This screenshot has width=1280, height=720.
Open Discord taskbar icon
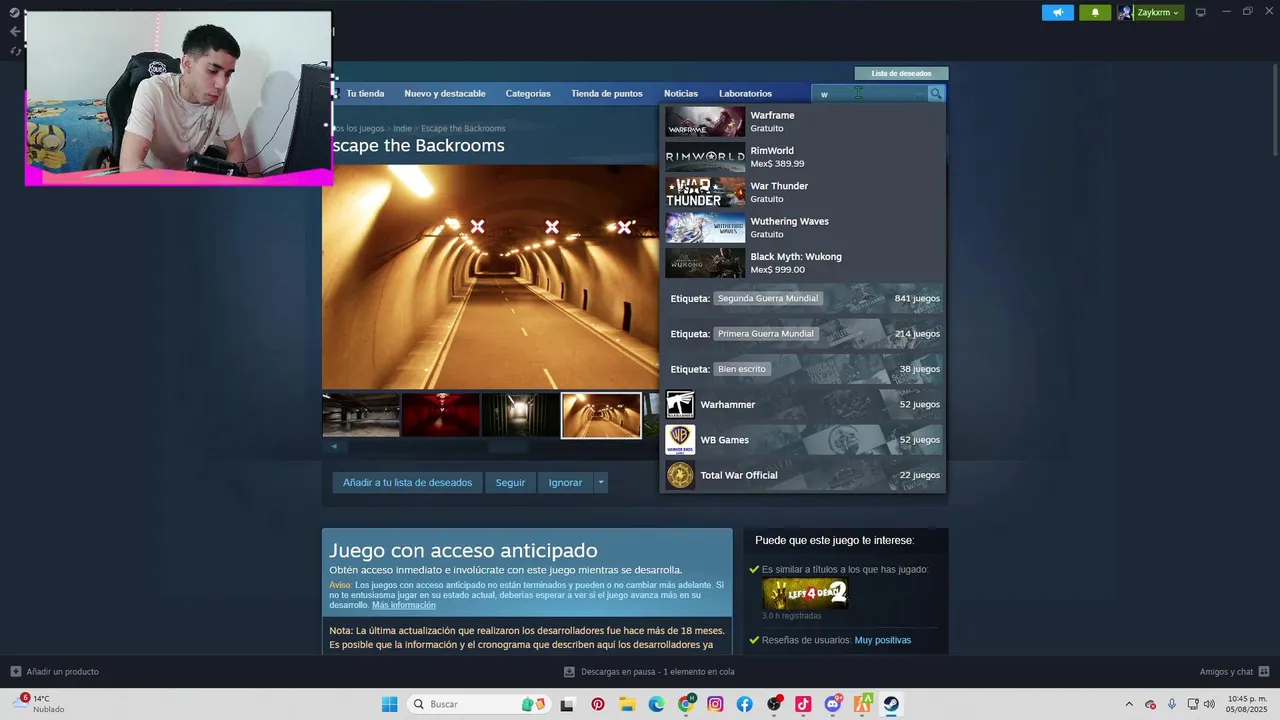click(833, 704)
